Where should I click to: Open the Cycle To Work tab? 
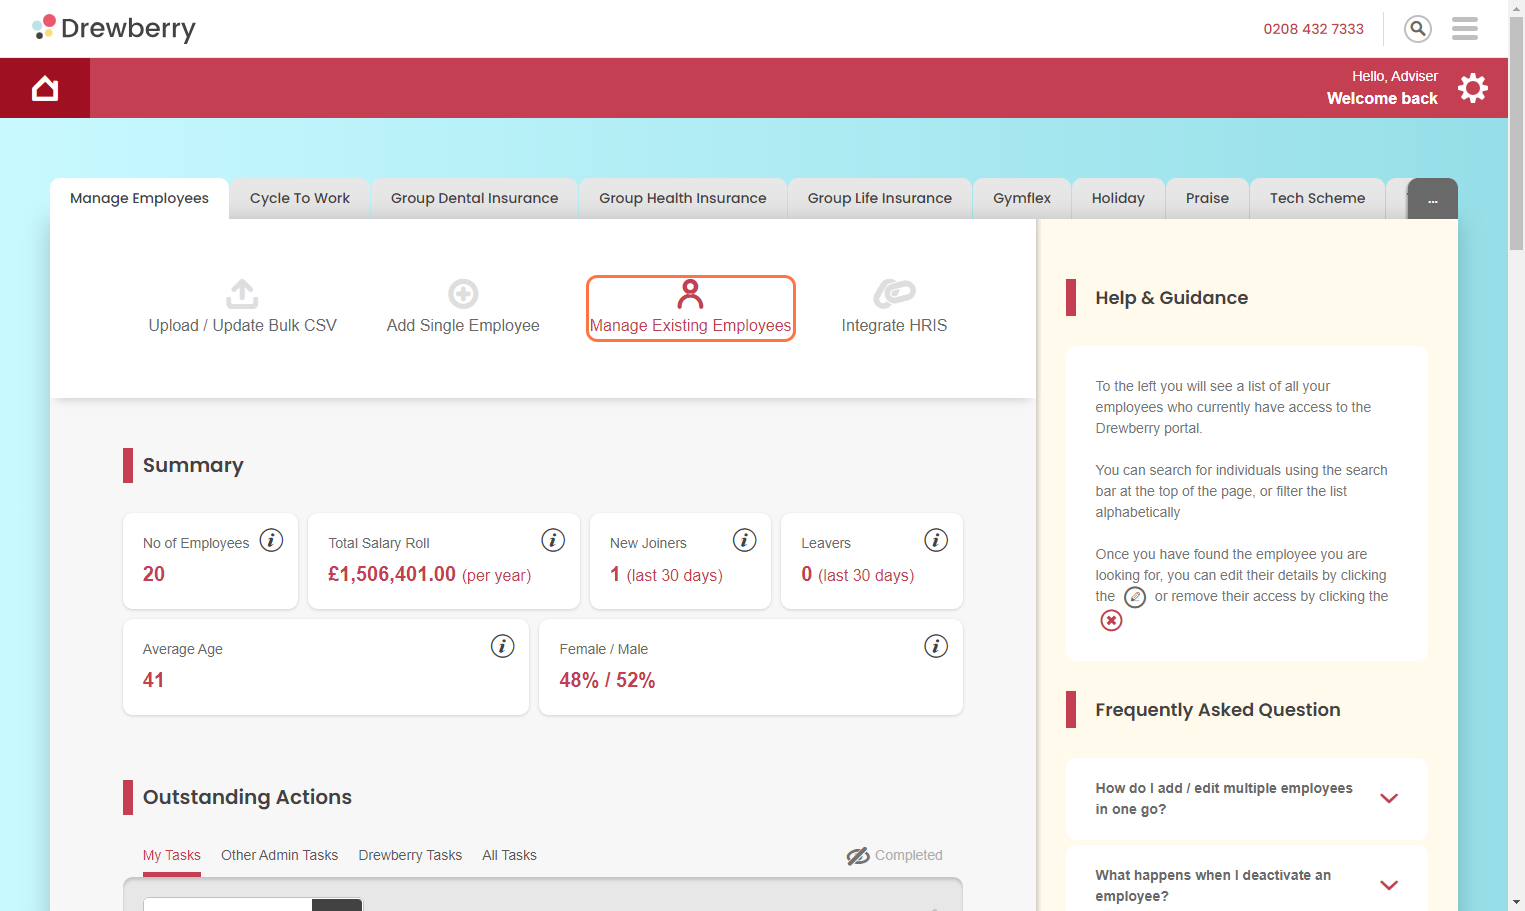300,199
